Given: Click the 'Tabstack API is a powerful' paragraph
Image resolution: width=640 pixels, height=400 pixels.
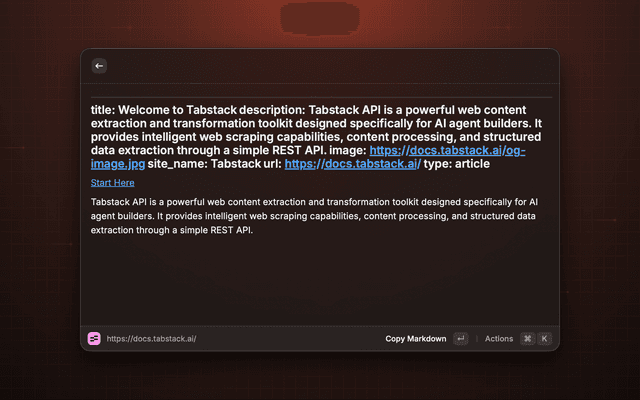Looking at the screenshot, I should (x=314, y=216).
